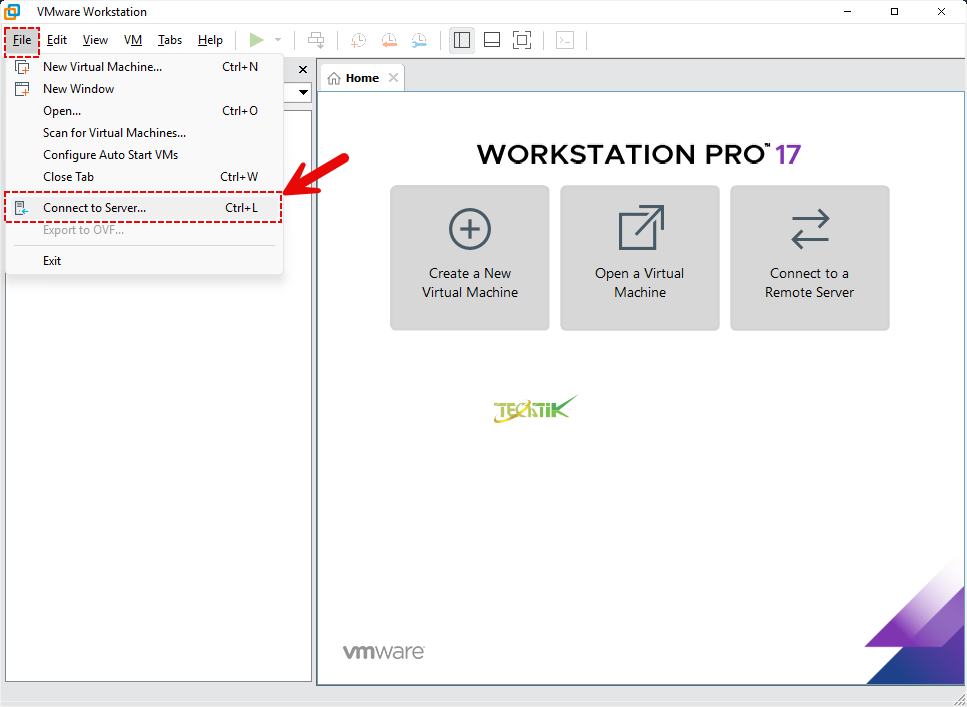This screenshot has height=707, width=967.
Task: Open a Virtual Machine from the home screen
Action: click(639, 257)
